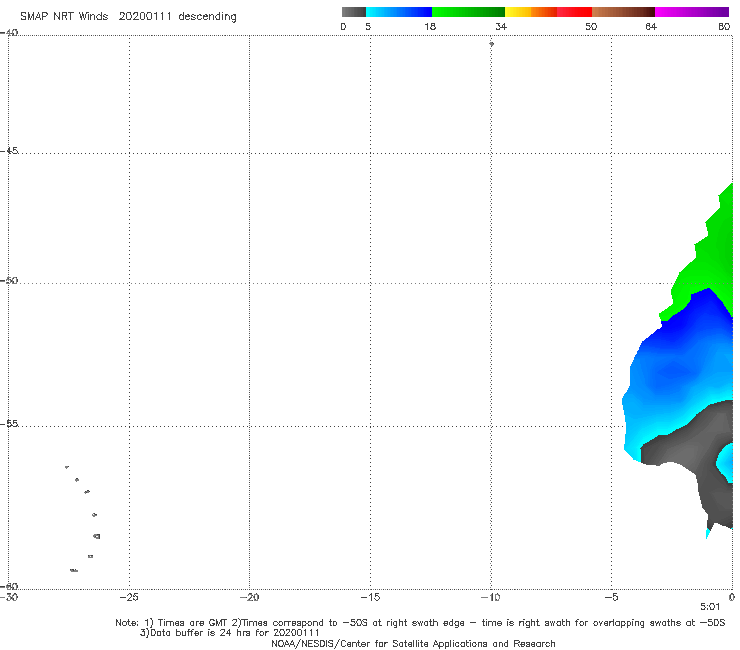
Task: Click the '-20' longitude axis label
Action: tap(249, 597)
